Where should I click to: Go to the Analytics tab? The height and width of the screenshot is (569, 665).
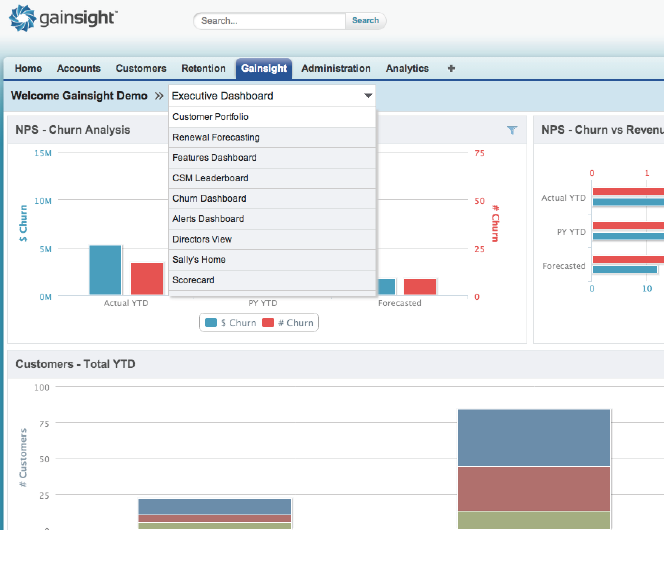click(407, 68)
